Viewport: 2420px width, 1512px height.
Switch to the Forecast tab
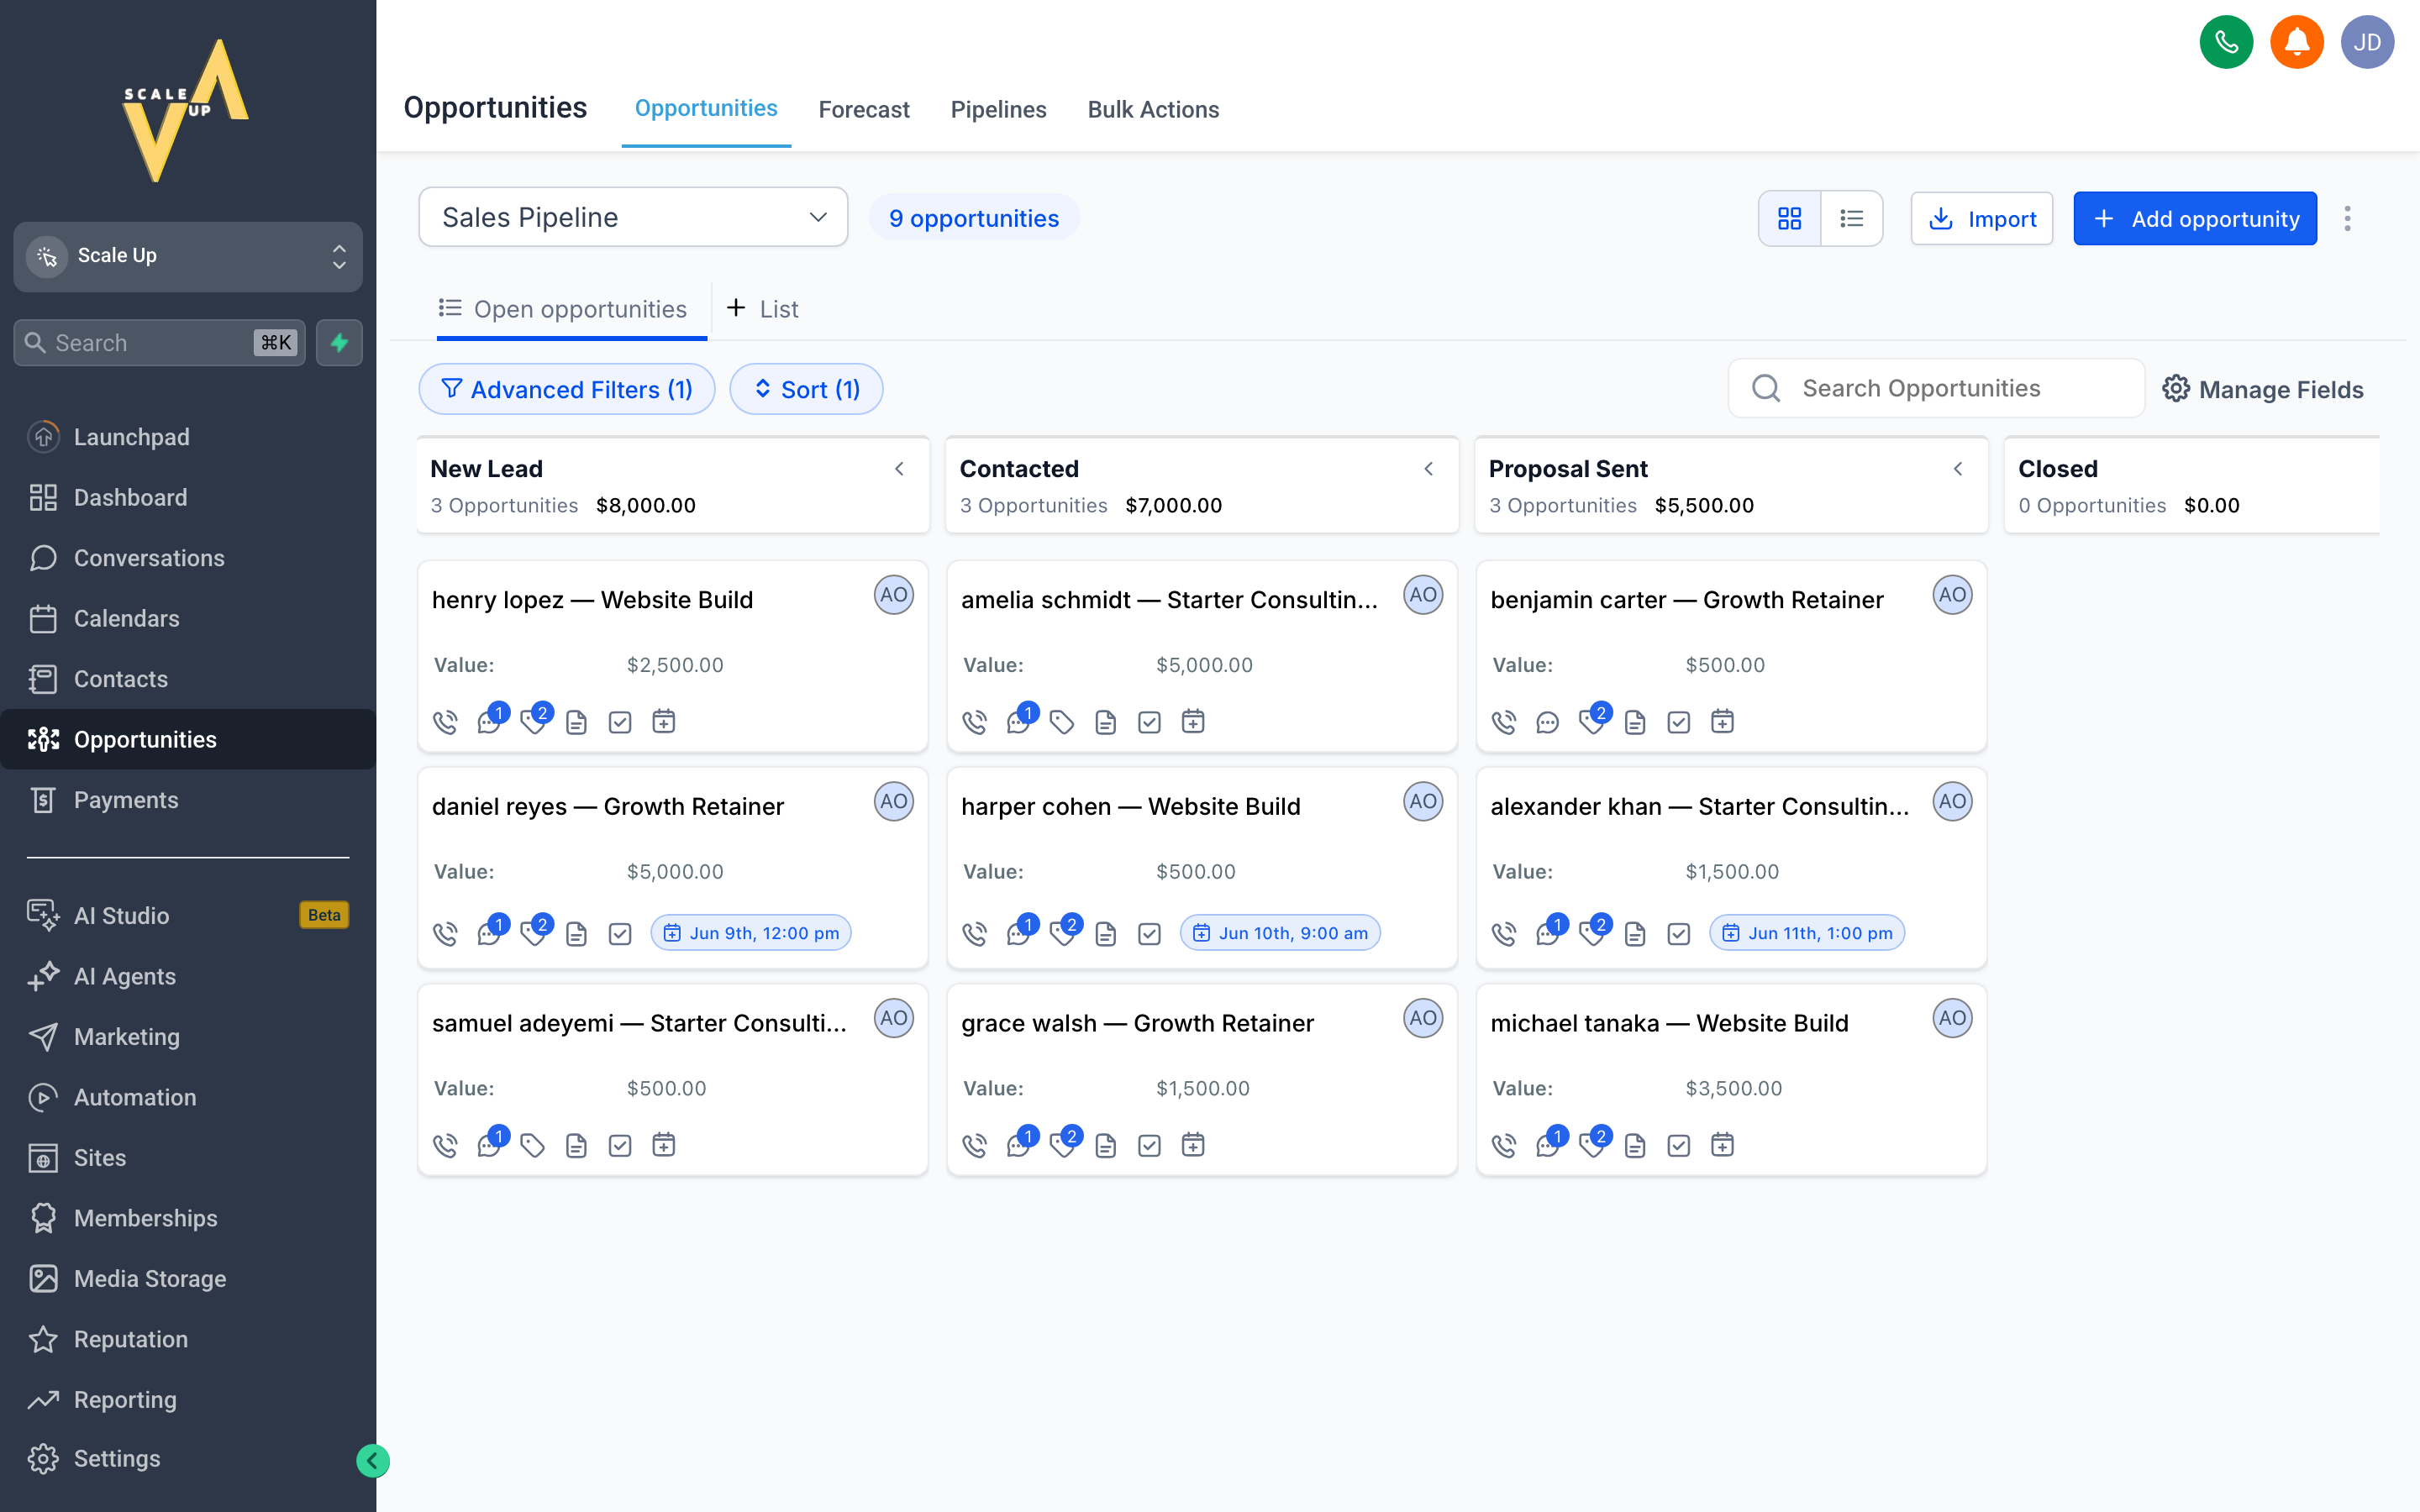864,109
